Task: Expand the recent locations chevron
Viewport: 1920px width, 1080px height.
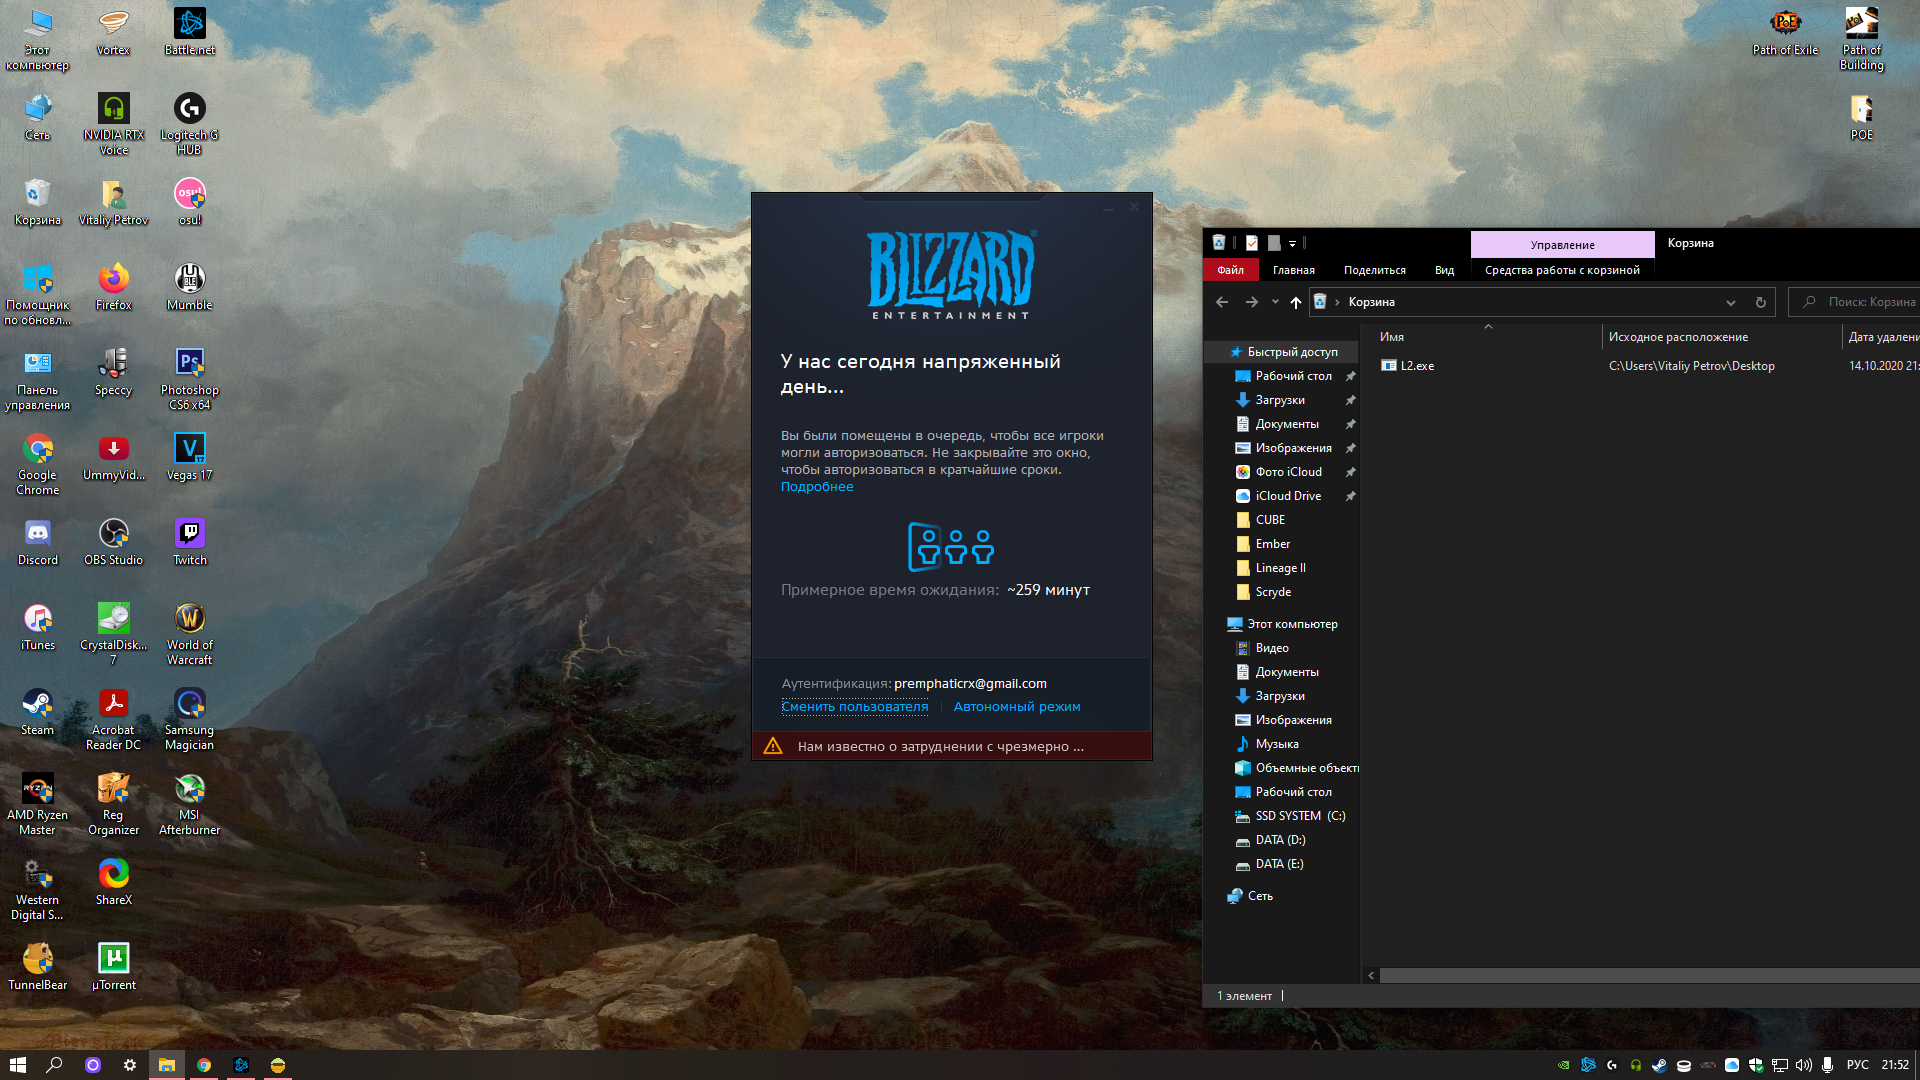Action: [x=1275, y=302]
